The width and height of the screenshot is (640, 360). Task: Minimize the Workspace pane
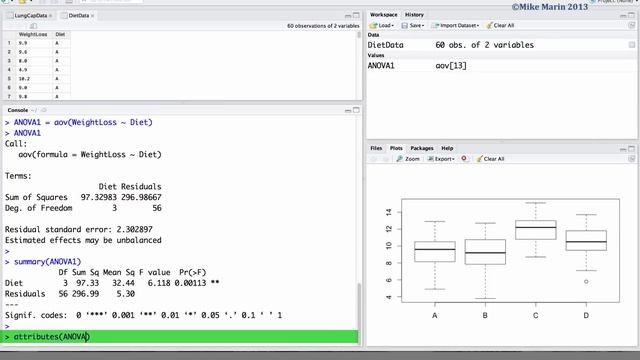click(x=623, y=16)
